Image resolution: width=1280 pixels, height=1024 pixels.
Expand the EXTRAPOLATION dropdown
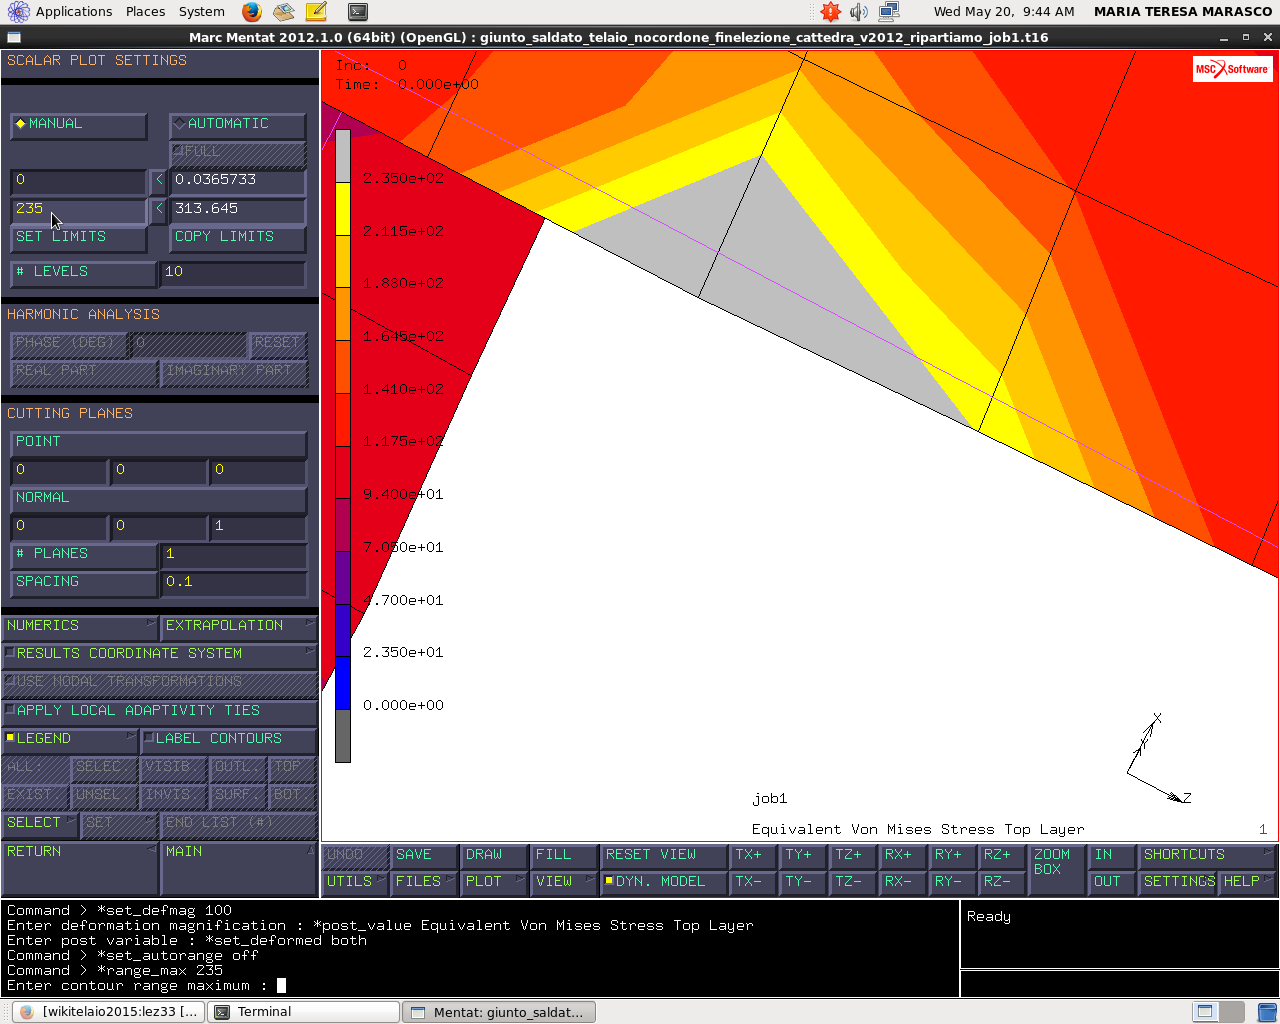(239, 626)
